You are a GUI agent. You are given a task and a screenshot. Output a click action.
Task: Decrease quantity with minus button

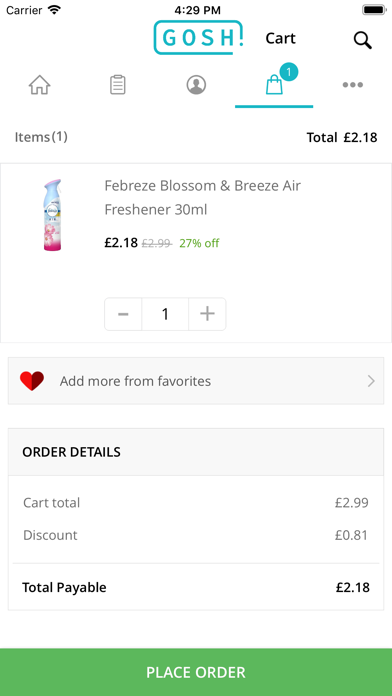pos(123,314)
